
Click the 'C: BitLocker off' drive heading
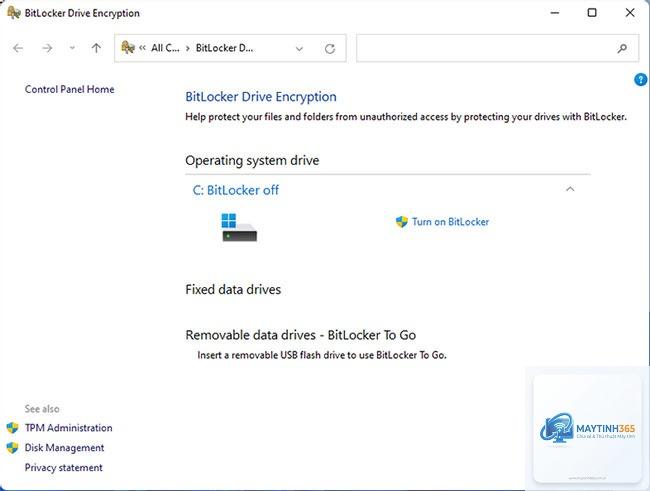pyautogui.click(x=235, y=190)
